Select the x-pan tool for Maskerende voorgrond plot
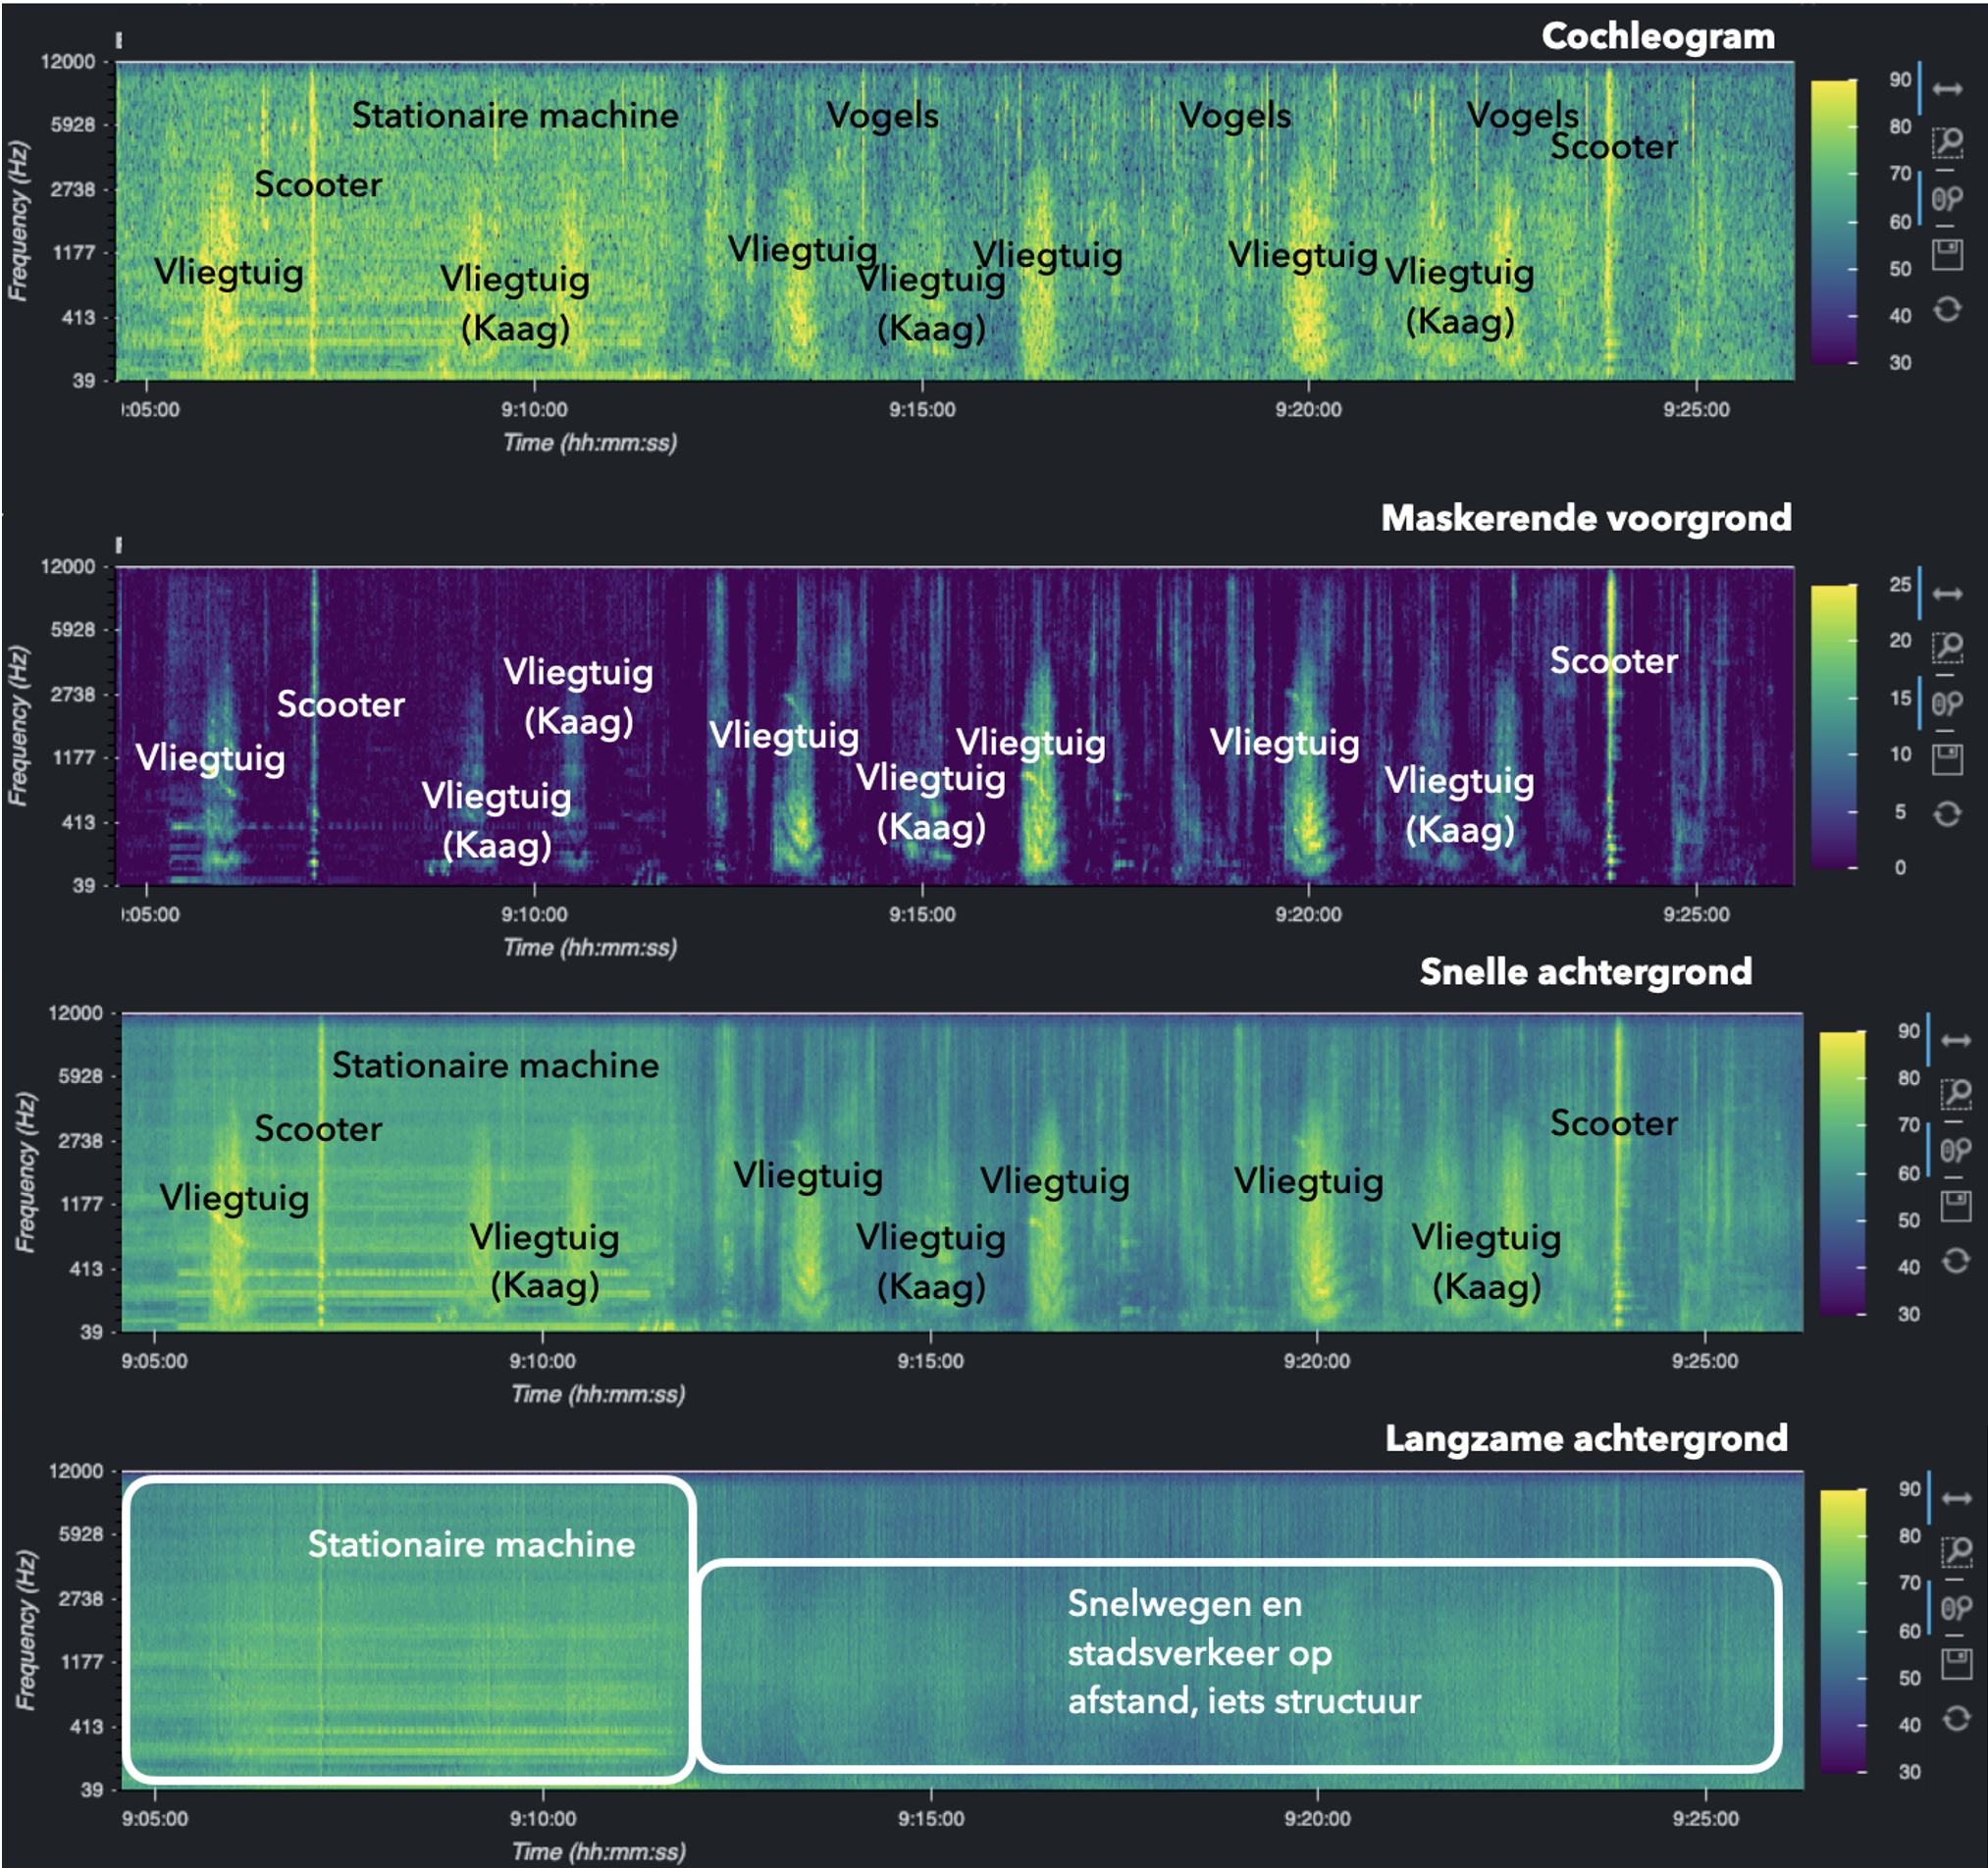This screenshot has width=1988, height=1868. pos(1947,594)
